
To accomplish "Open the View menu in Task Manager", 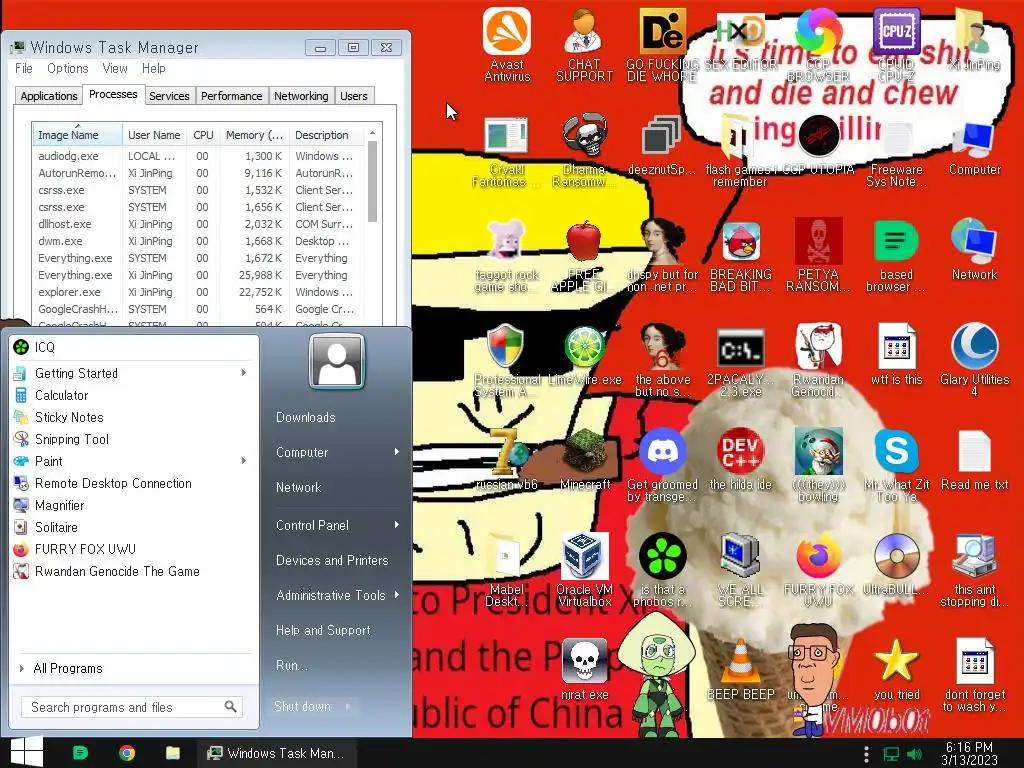I will click(x=115, y=69).
